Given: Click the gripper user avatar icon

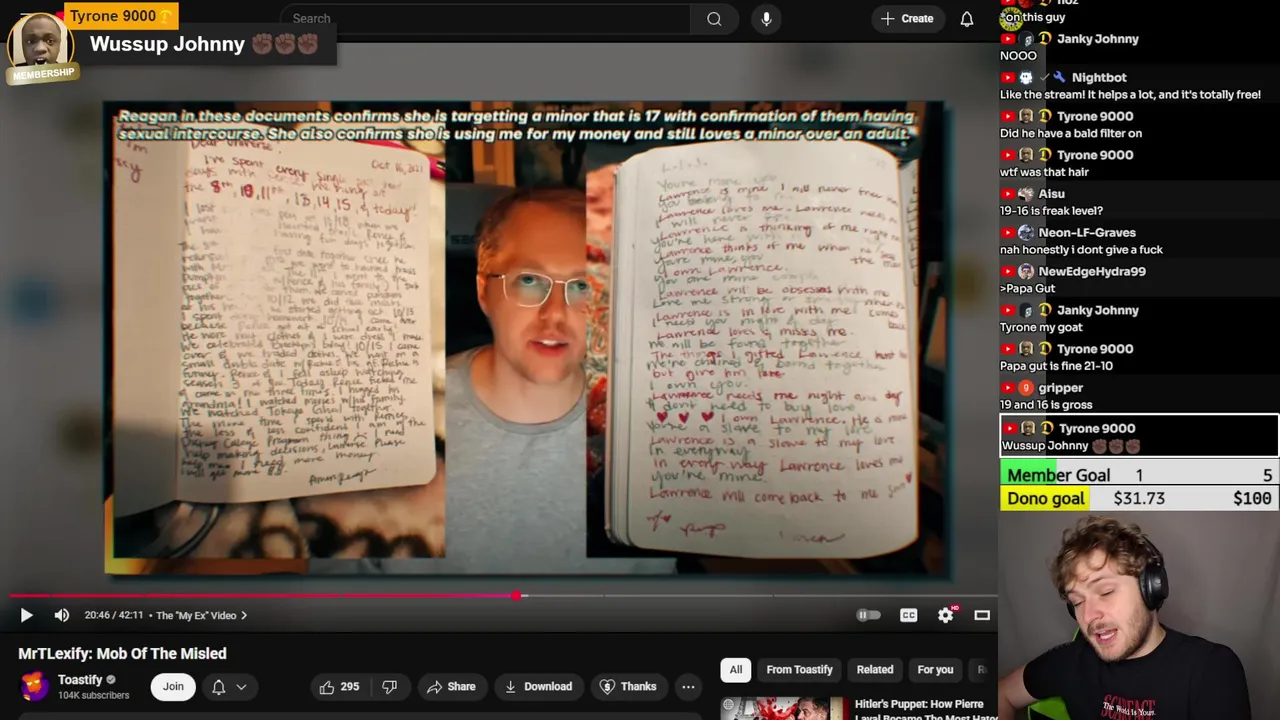Looking at the screenshot, I should [x=1025, y=388].
